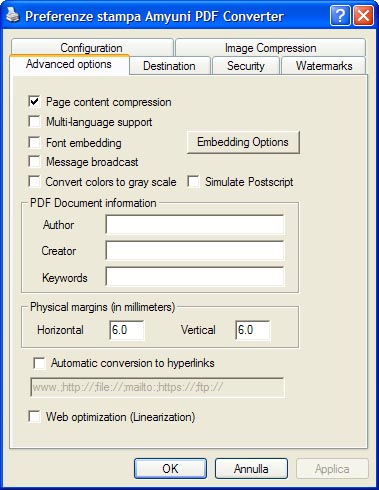Screen dimensions: 379x490
Task: Click the help question mark button
Action: point(340,15)
